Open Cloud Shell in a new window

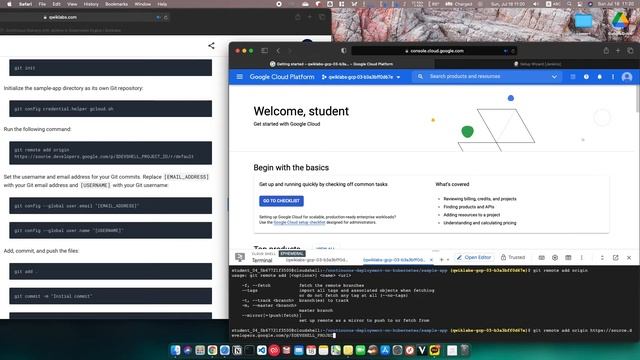click(x=616, y=258)
